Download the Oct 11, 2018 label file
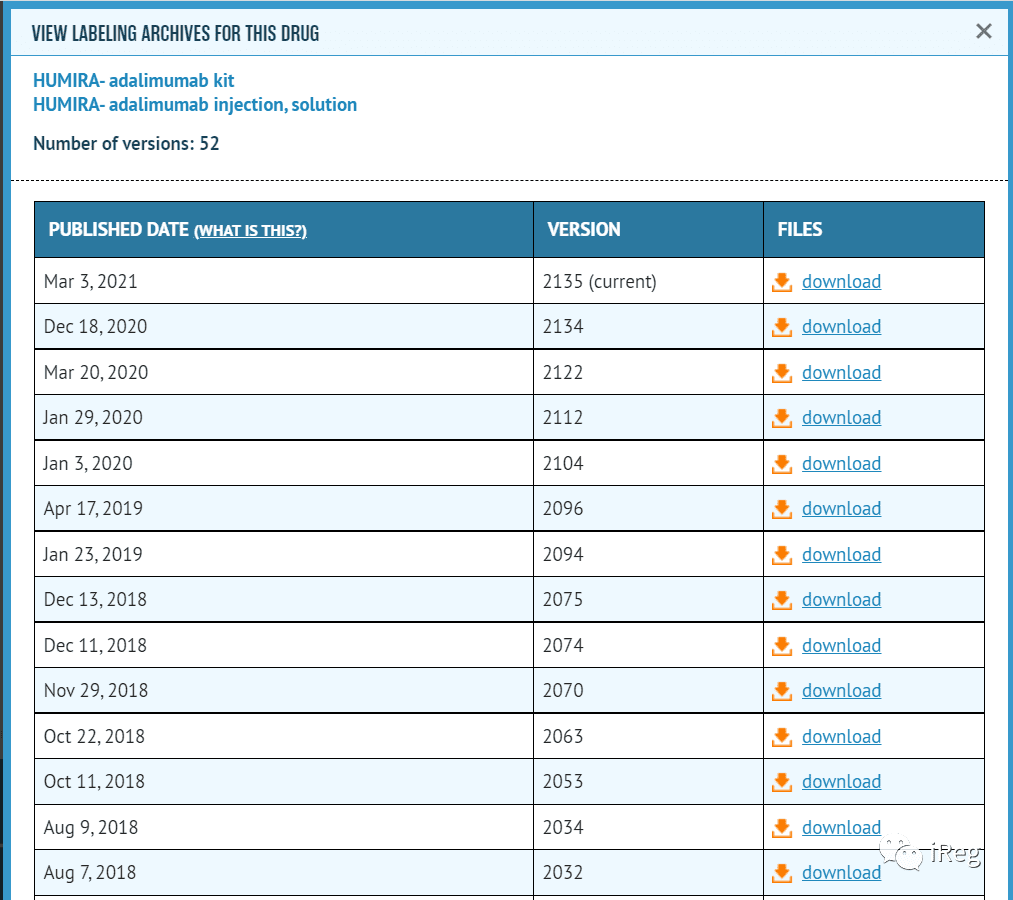This screenshot has width=1013, height=900. coord(841,782)
